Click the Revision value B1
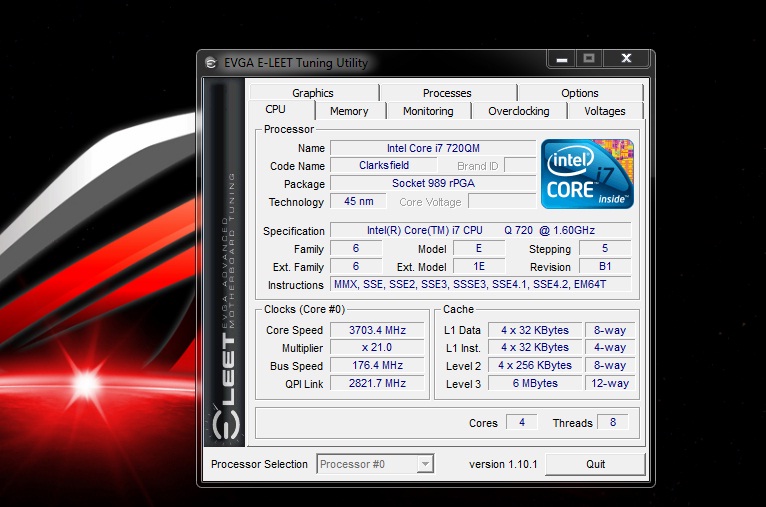The height and width of the screenshot is (507, 766). point(605,266)
